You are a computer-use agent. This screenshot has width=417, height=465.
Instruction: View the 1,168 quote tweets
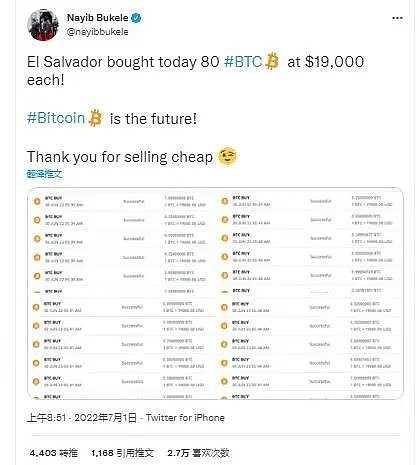[122, 453]
